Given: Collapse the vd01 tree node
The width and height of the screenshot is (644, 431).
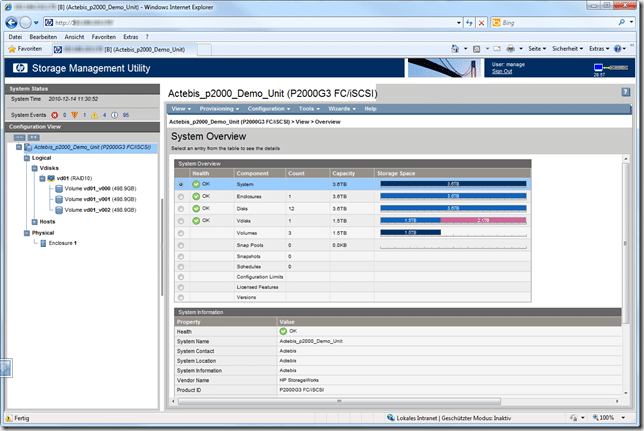Looking at the screenshot, I should pos(42,178).
